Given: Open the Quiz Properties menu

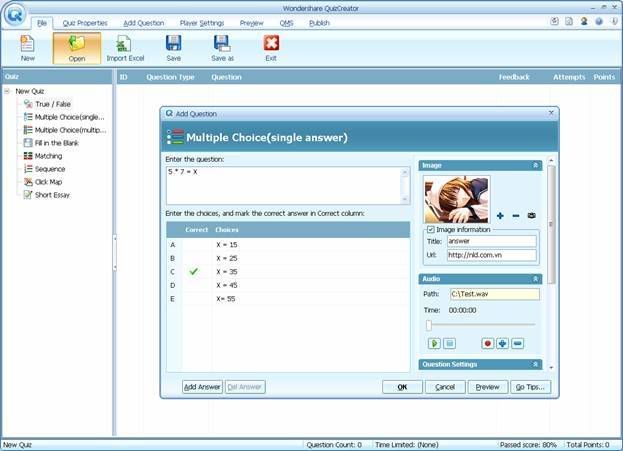Looking at the screenshot, I should 84,22.
